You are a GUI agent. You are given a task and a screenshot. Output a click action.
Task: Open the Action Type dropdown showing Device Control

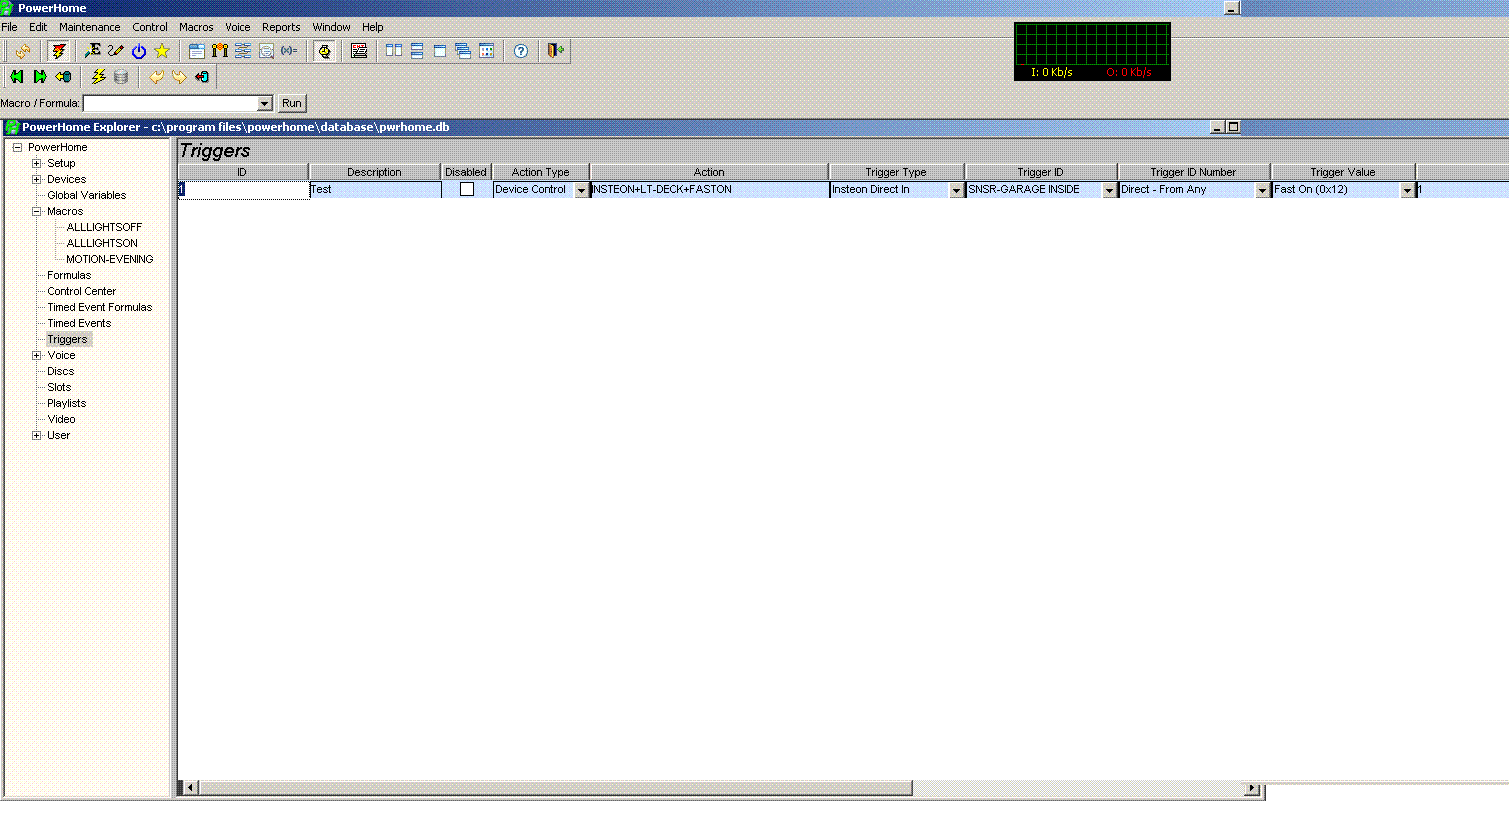pyautogui.click(x=582, y=190)
